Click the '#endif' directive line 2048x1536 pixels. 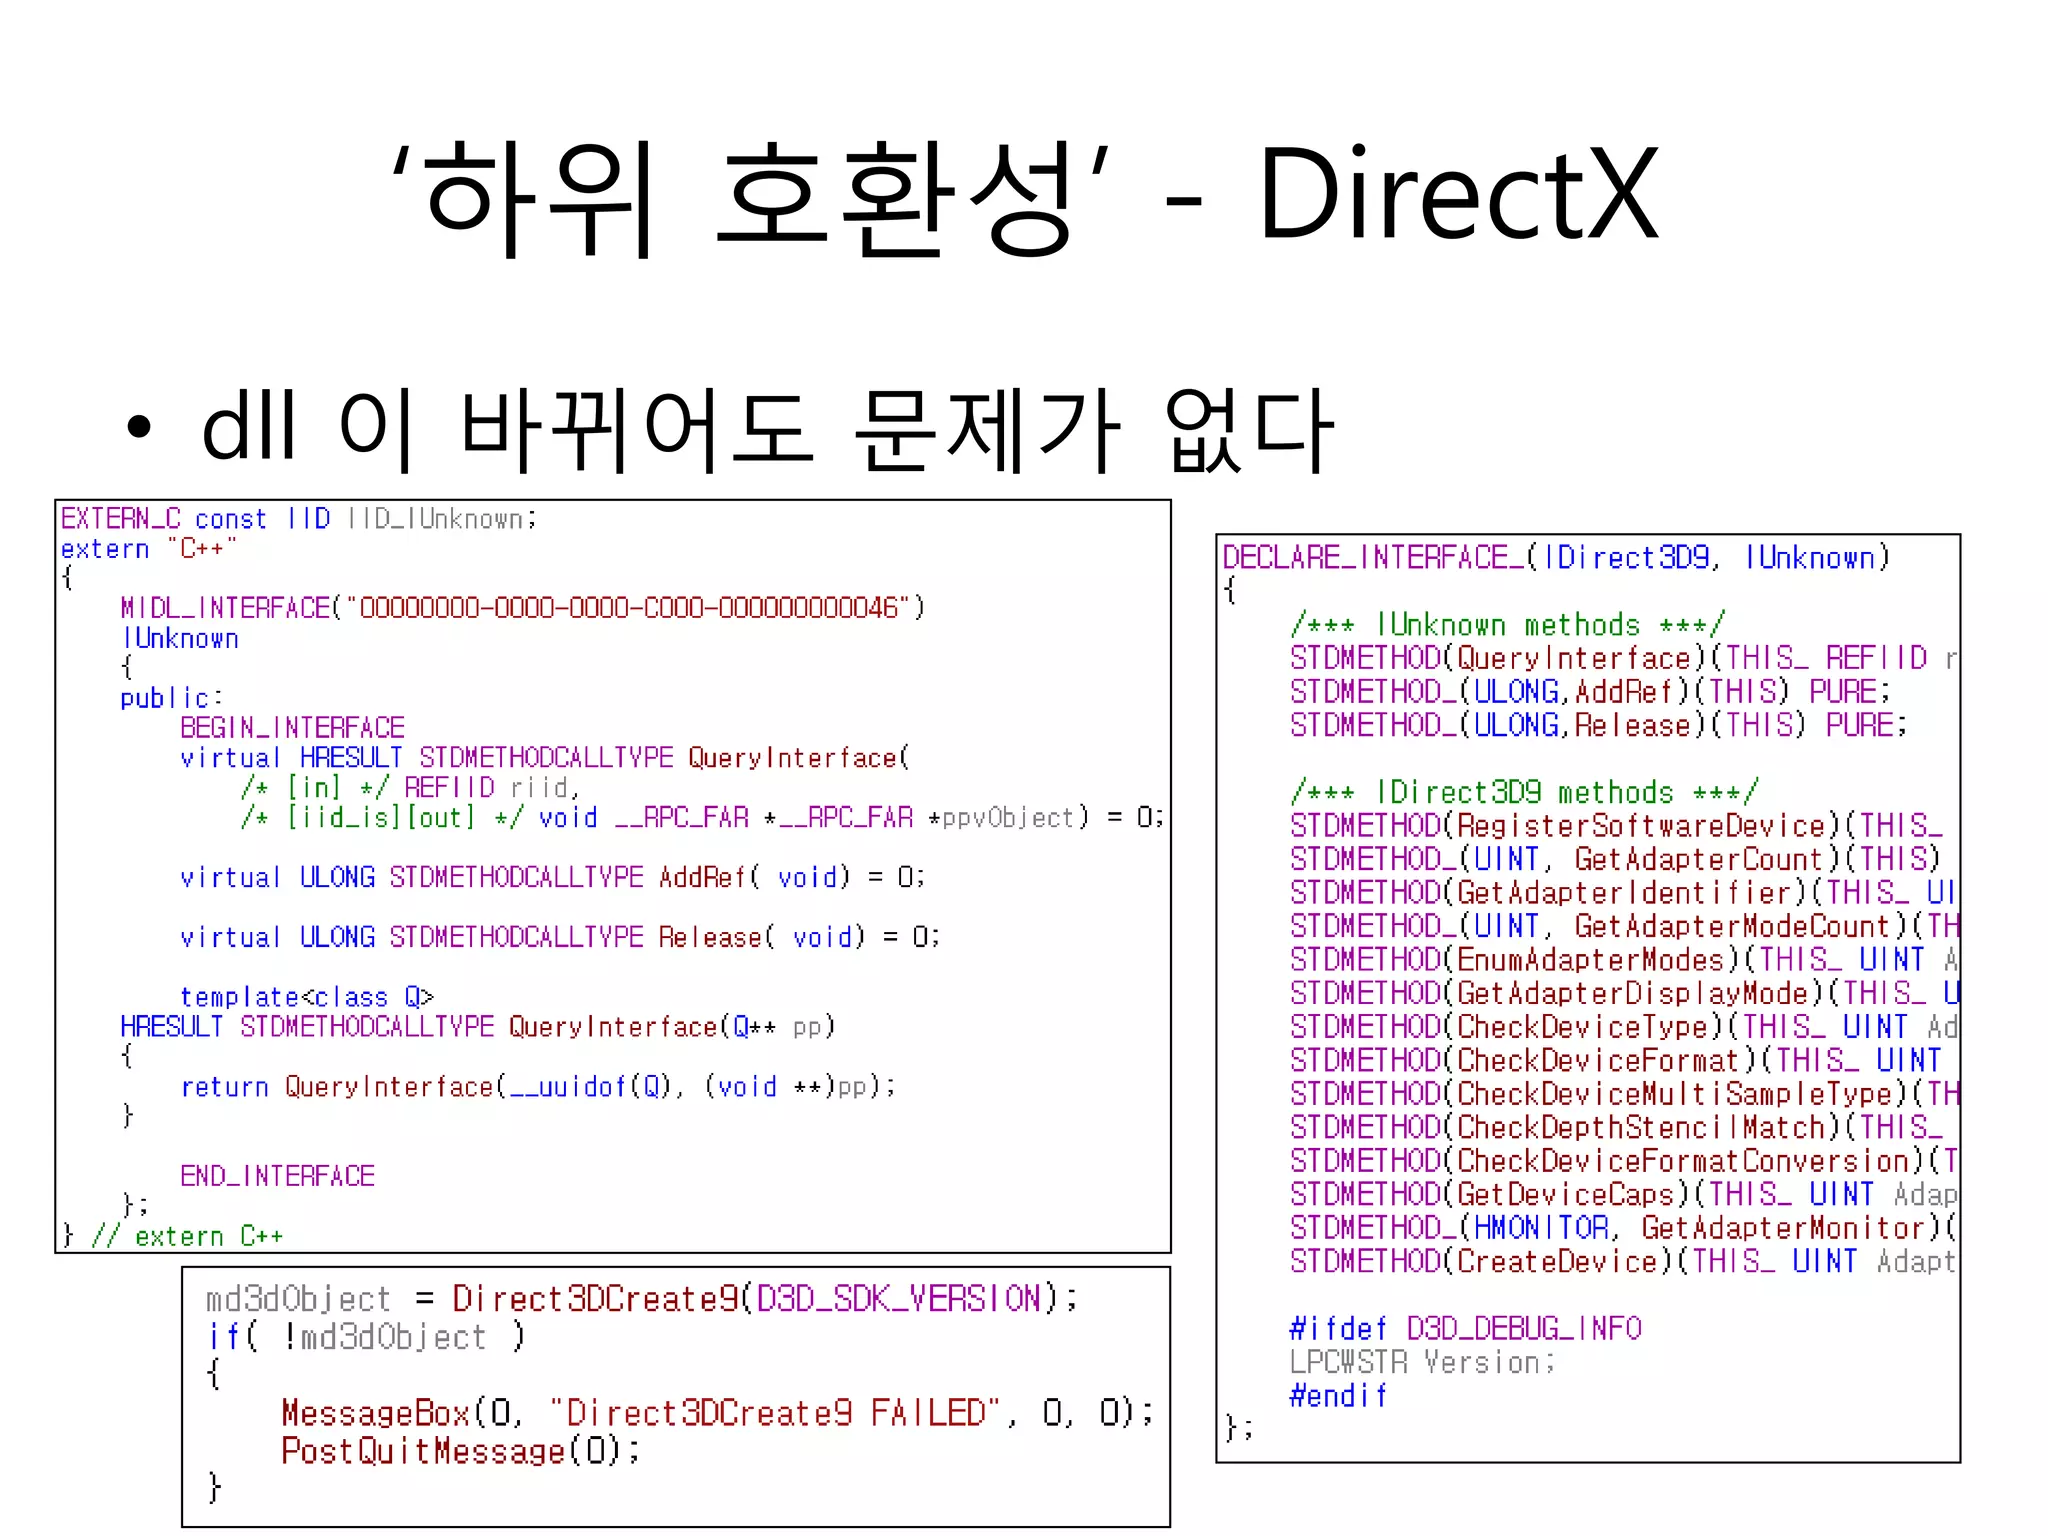click(x=1339, y=1396)
